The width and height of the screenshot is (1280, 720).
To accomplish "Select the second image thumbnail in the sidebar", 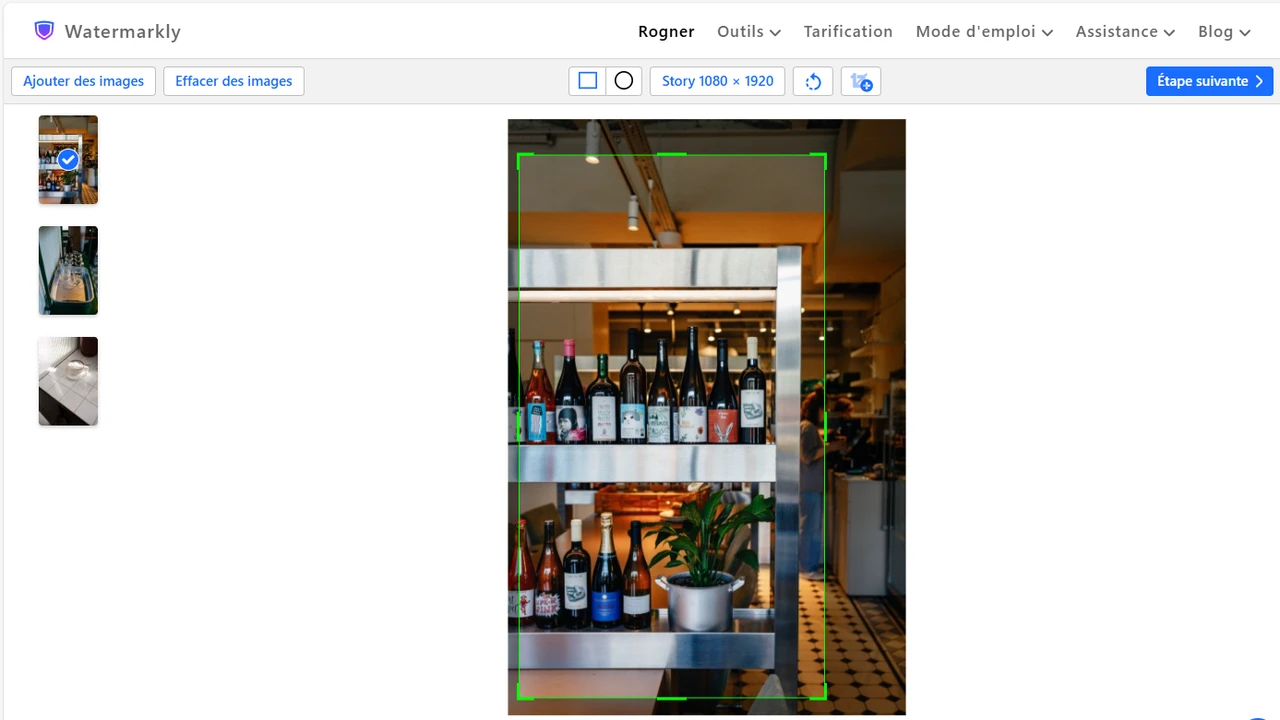I will coord(67,270).
